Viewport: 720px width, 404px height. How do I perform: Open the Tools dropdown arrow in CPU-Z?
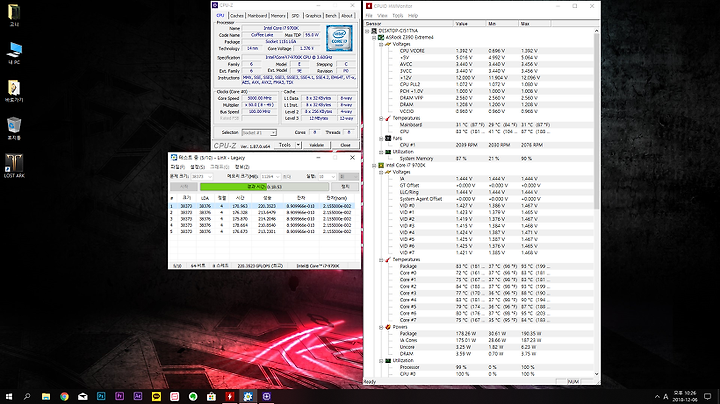point(298,145)
